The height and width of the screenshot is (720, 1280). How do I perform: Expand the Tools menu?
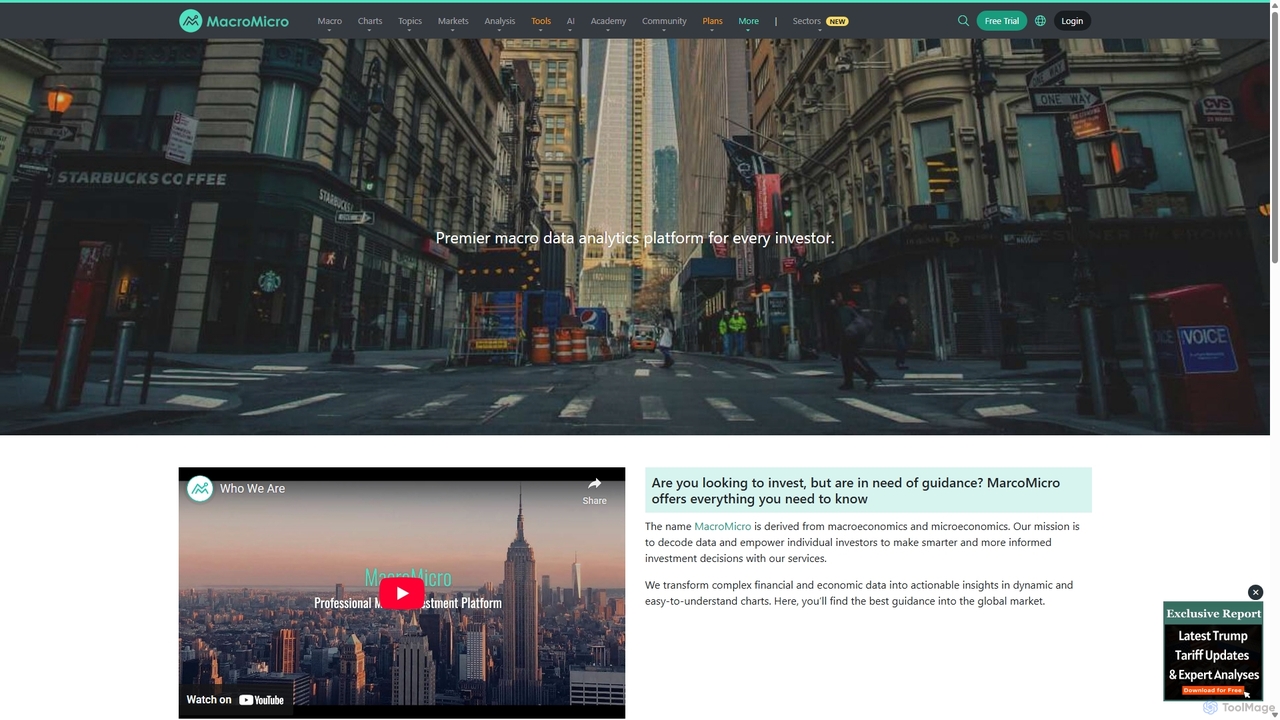(541, 21)
